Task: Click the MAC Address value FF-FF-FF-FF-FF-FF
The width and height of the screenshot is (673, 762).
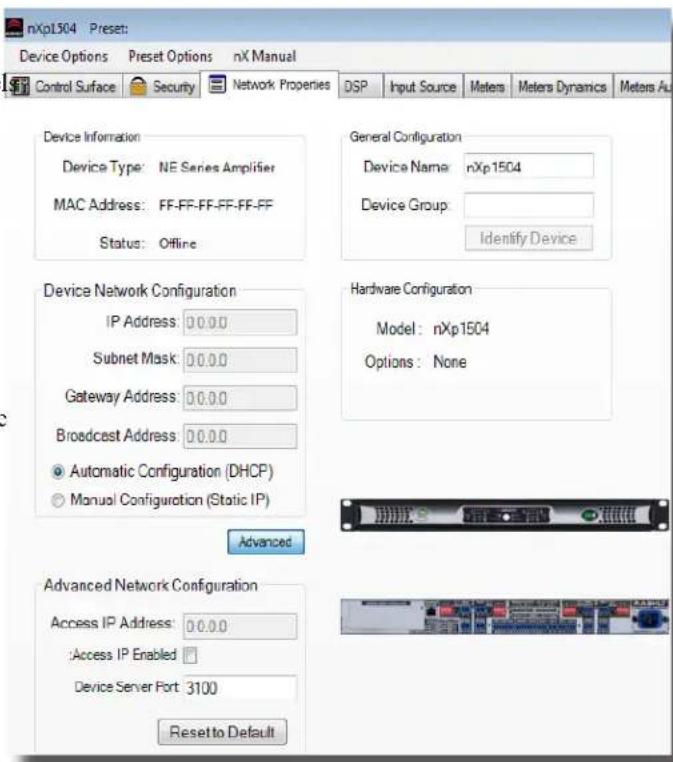Action: pyautogui.click(x=216, y=205)
